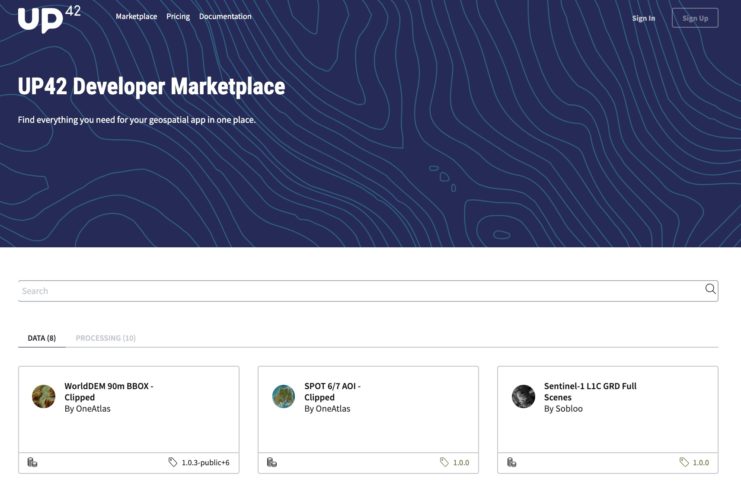Click the Sentinel-1 L1C GRD thumbnail icon
Viewport: 741px width, 486px height.
tap(523, 396)
